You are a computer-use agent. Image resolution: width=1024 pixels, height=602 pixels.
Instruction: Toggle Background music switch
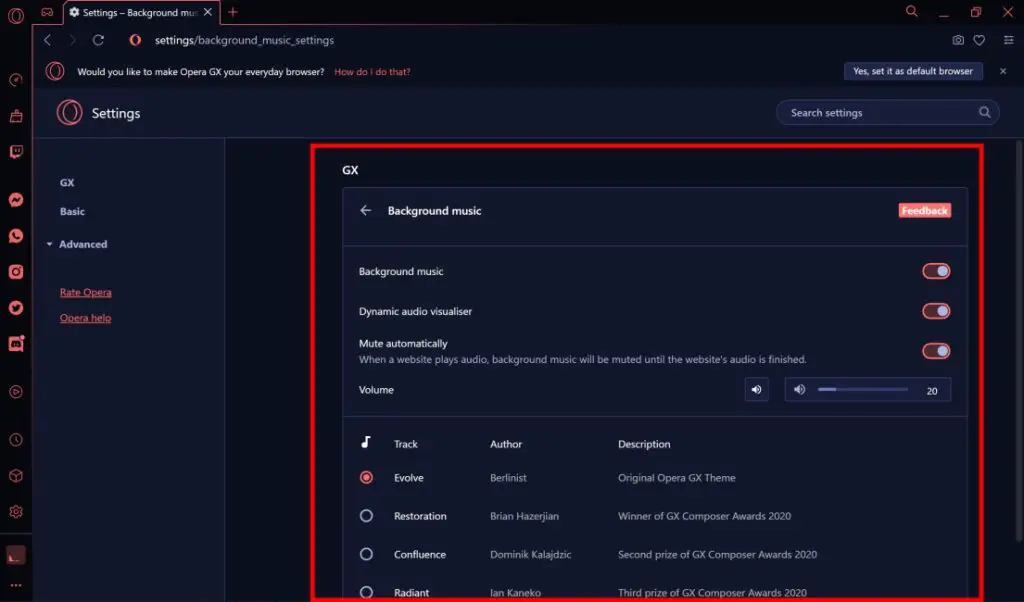(x=936, y=271)
